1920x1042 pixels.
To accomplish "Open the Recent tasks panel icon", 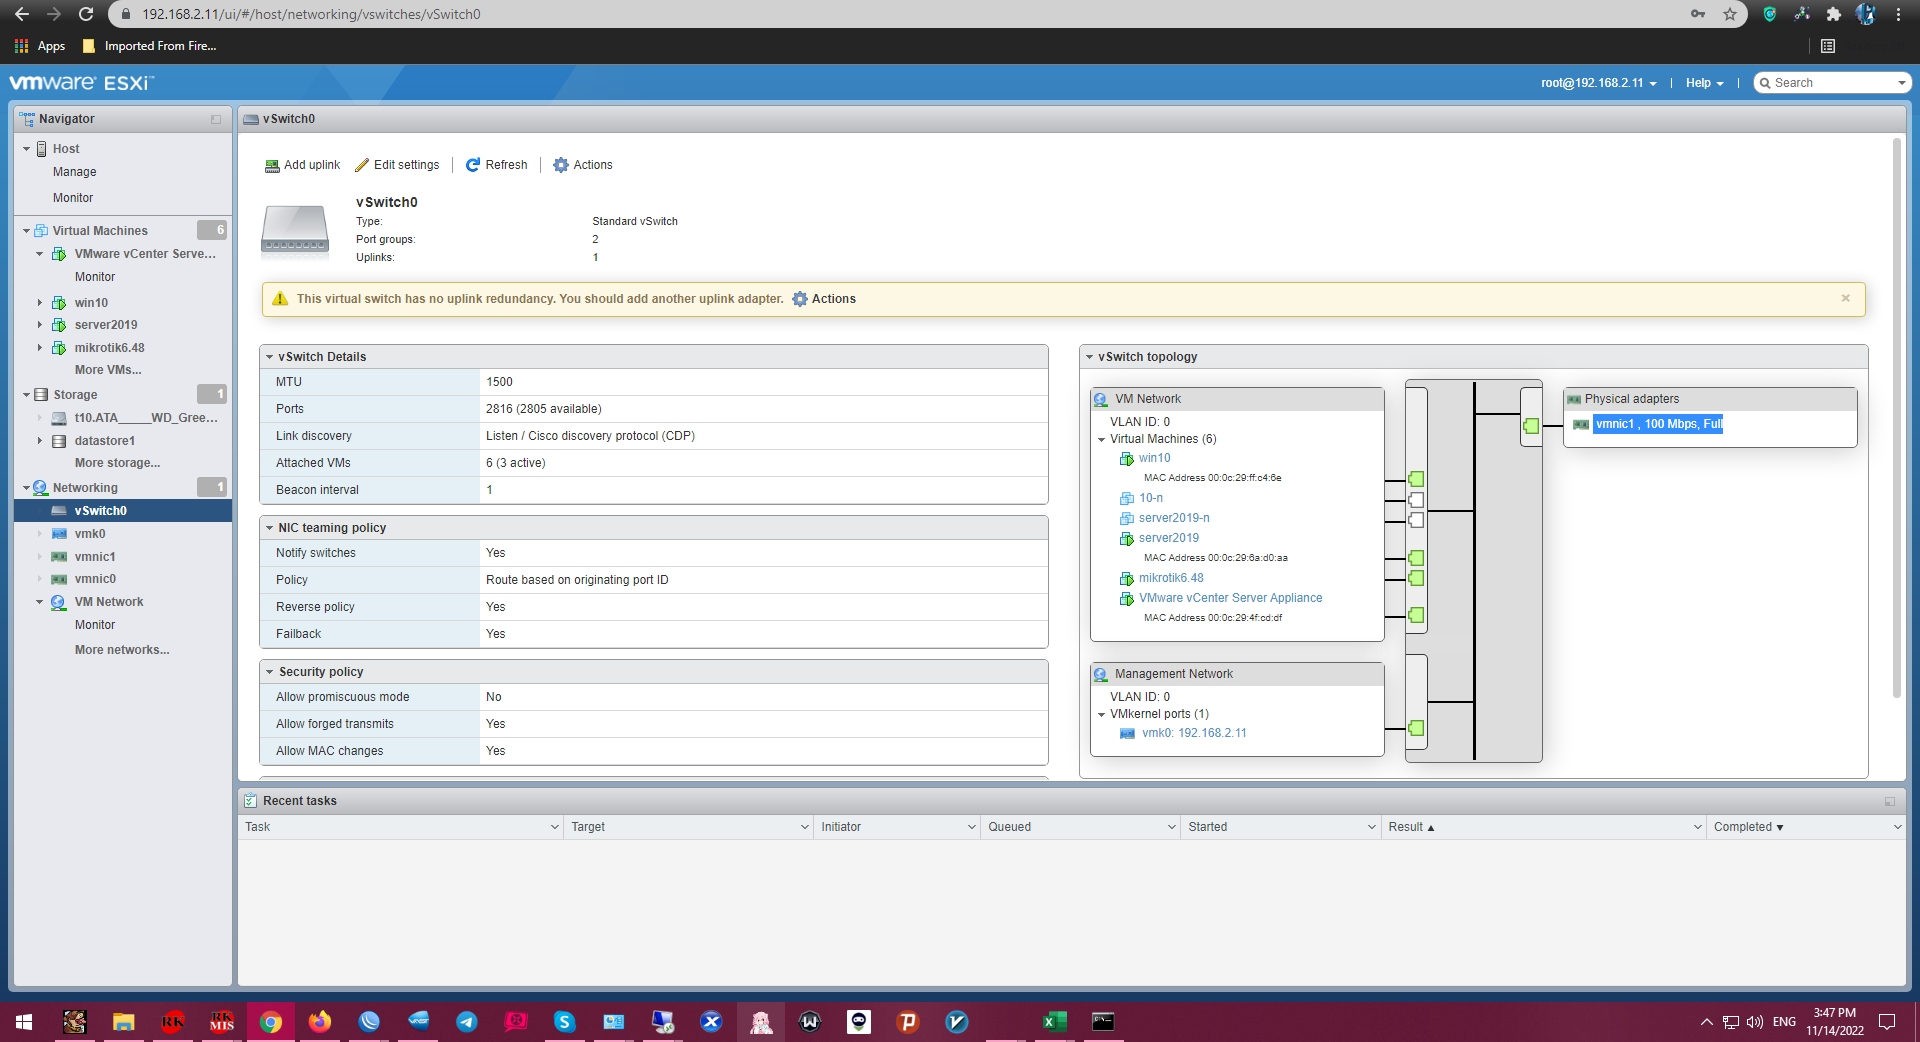I will tap(251, 800).
